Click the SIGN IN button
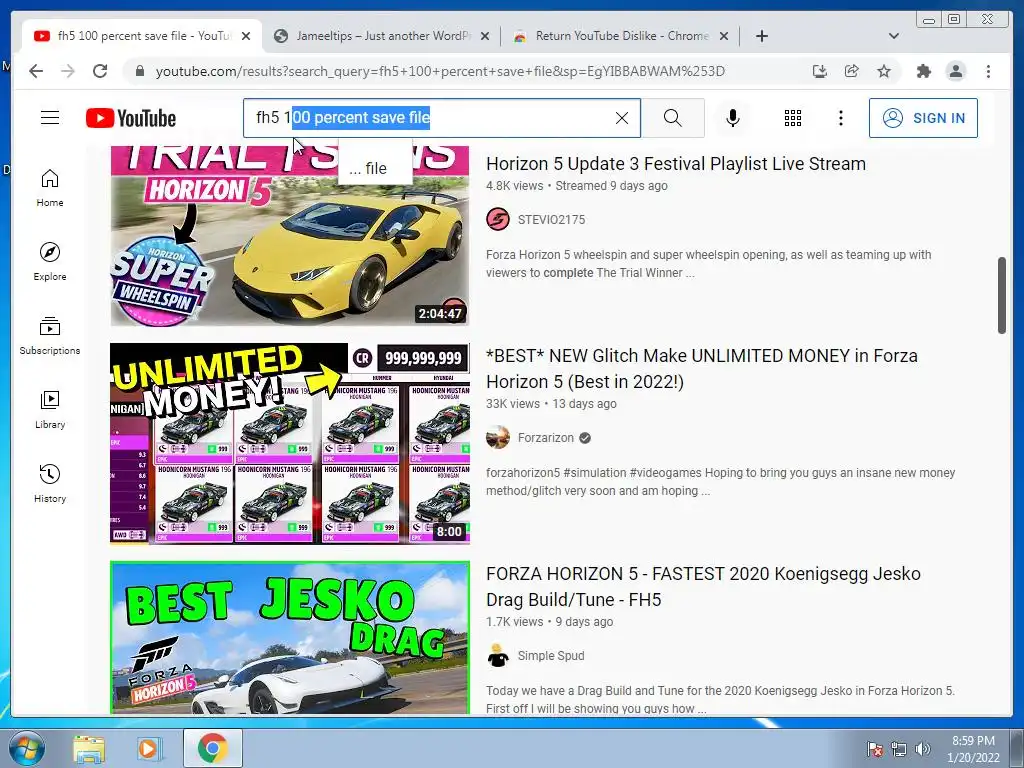Image resolution: width=1024 pixels, height=768 pixels. click(923, 118)
